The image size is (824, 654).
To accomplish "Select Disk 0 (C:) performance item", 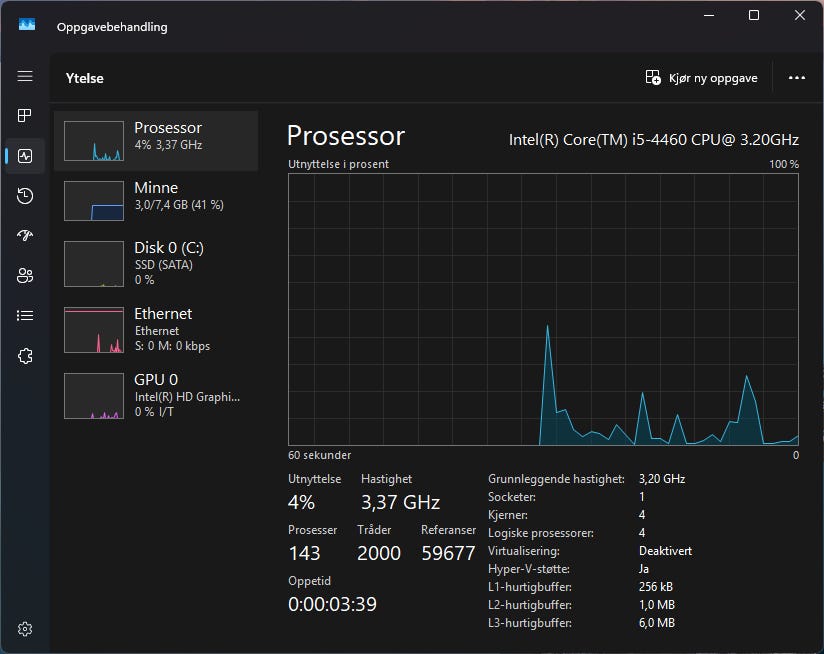I will point(156,264).
